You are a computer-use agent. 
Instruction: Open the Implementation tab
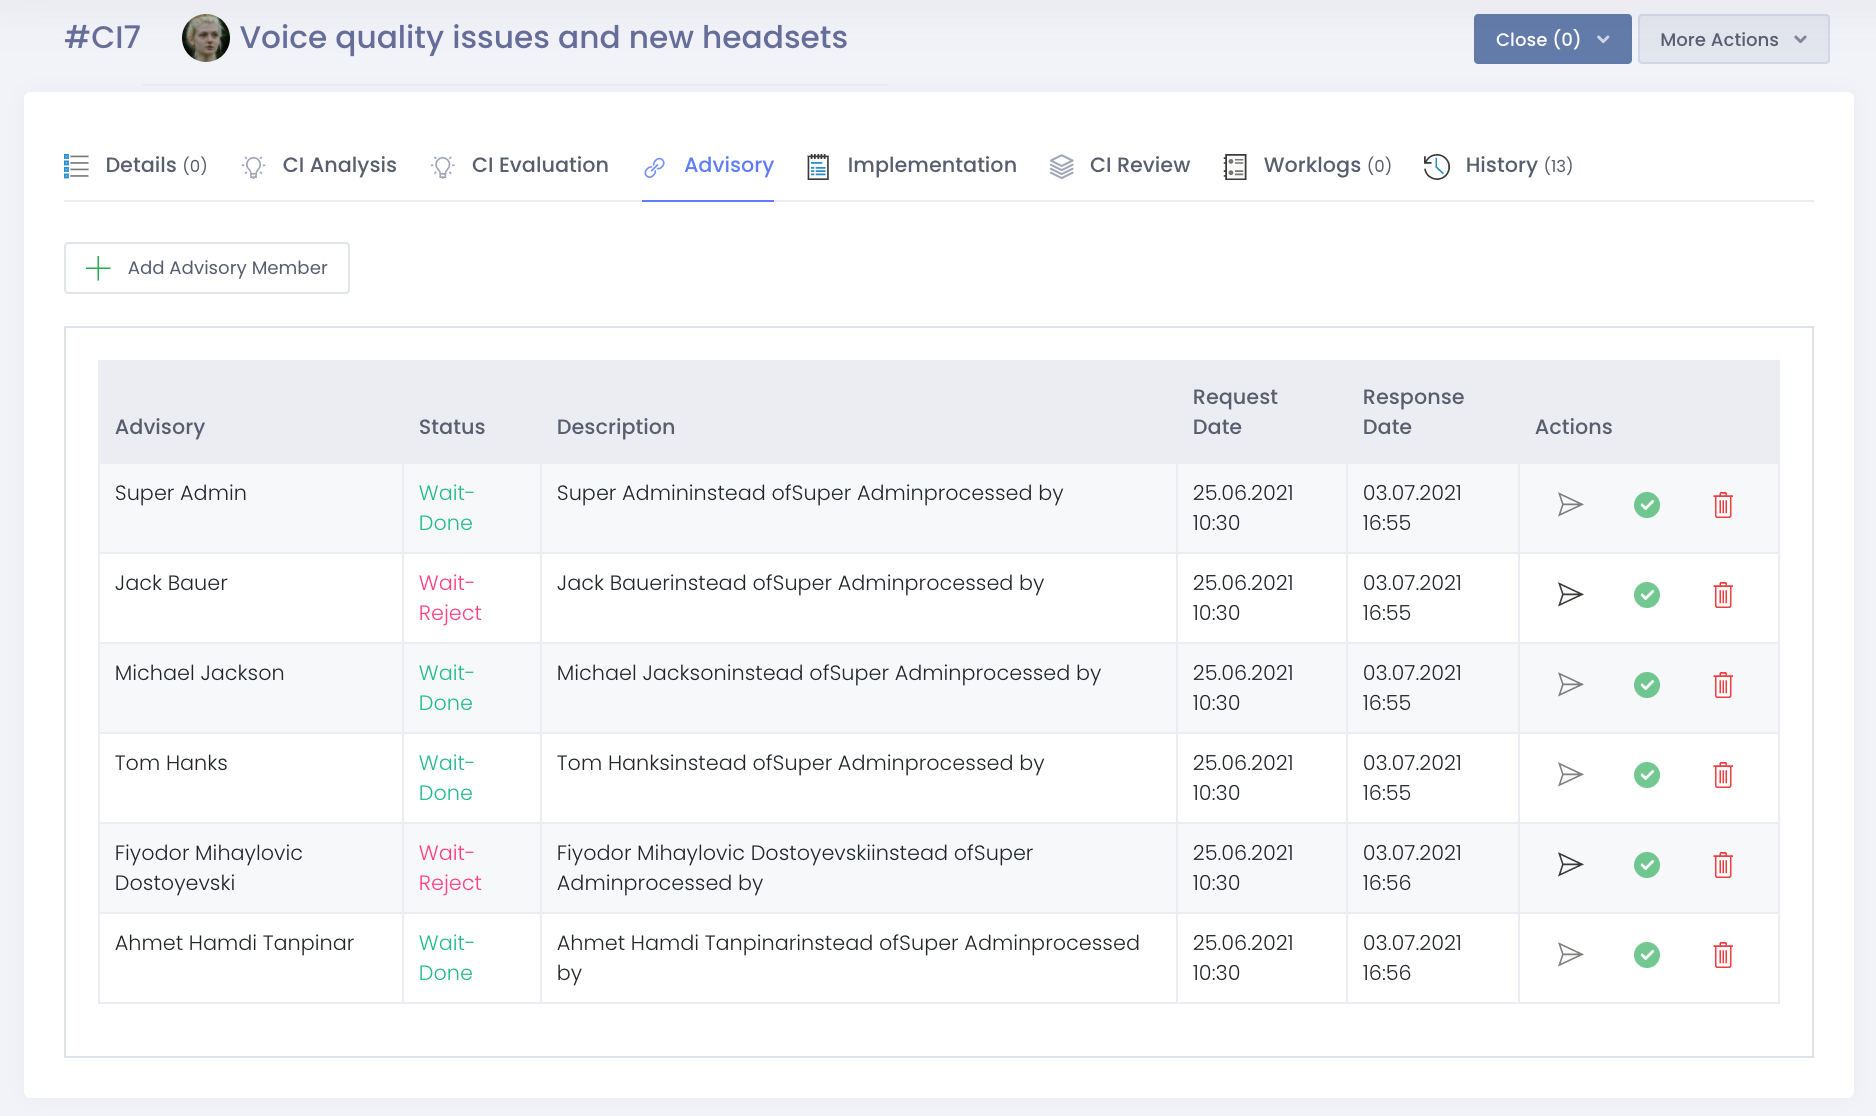pyautogui.click(x=912, y=166)
